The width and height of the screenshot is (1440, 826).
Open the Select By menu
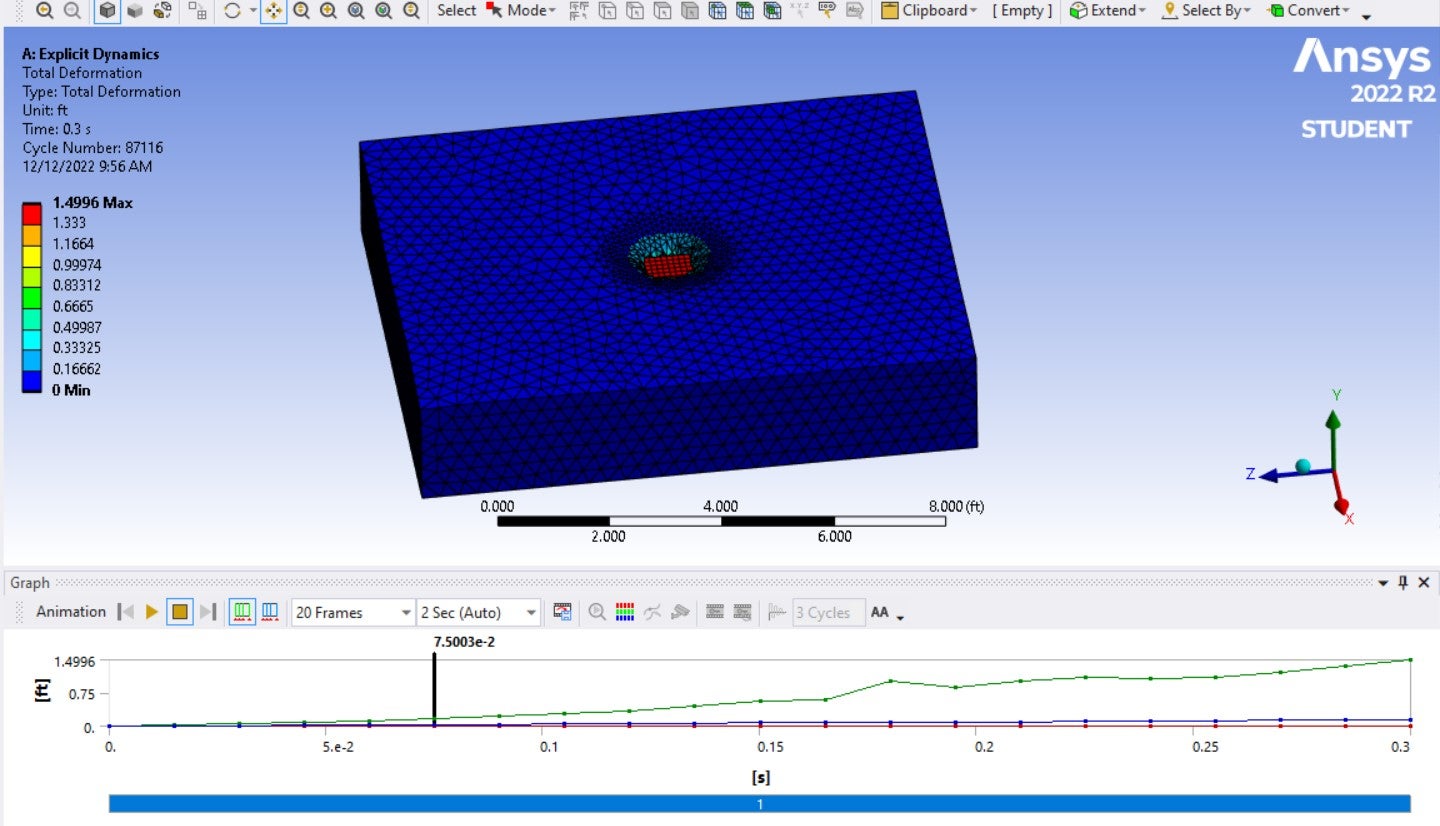(x=1206, y=11)
